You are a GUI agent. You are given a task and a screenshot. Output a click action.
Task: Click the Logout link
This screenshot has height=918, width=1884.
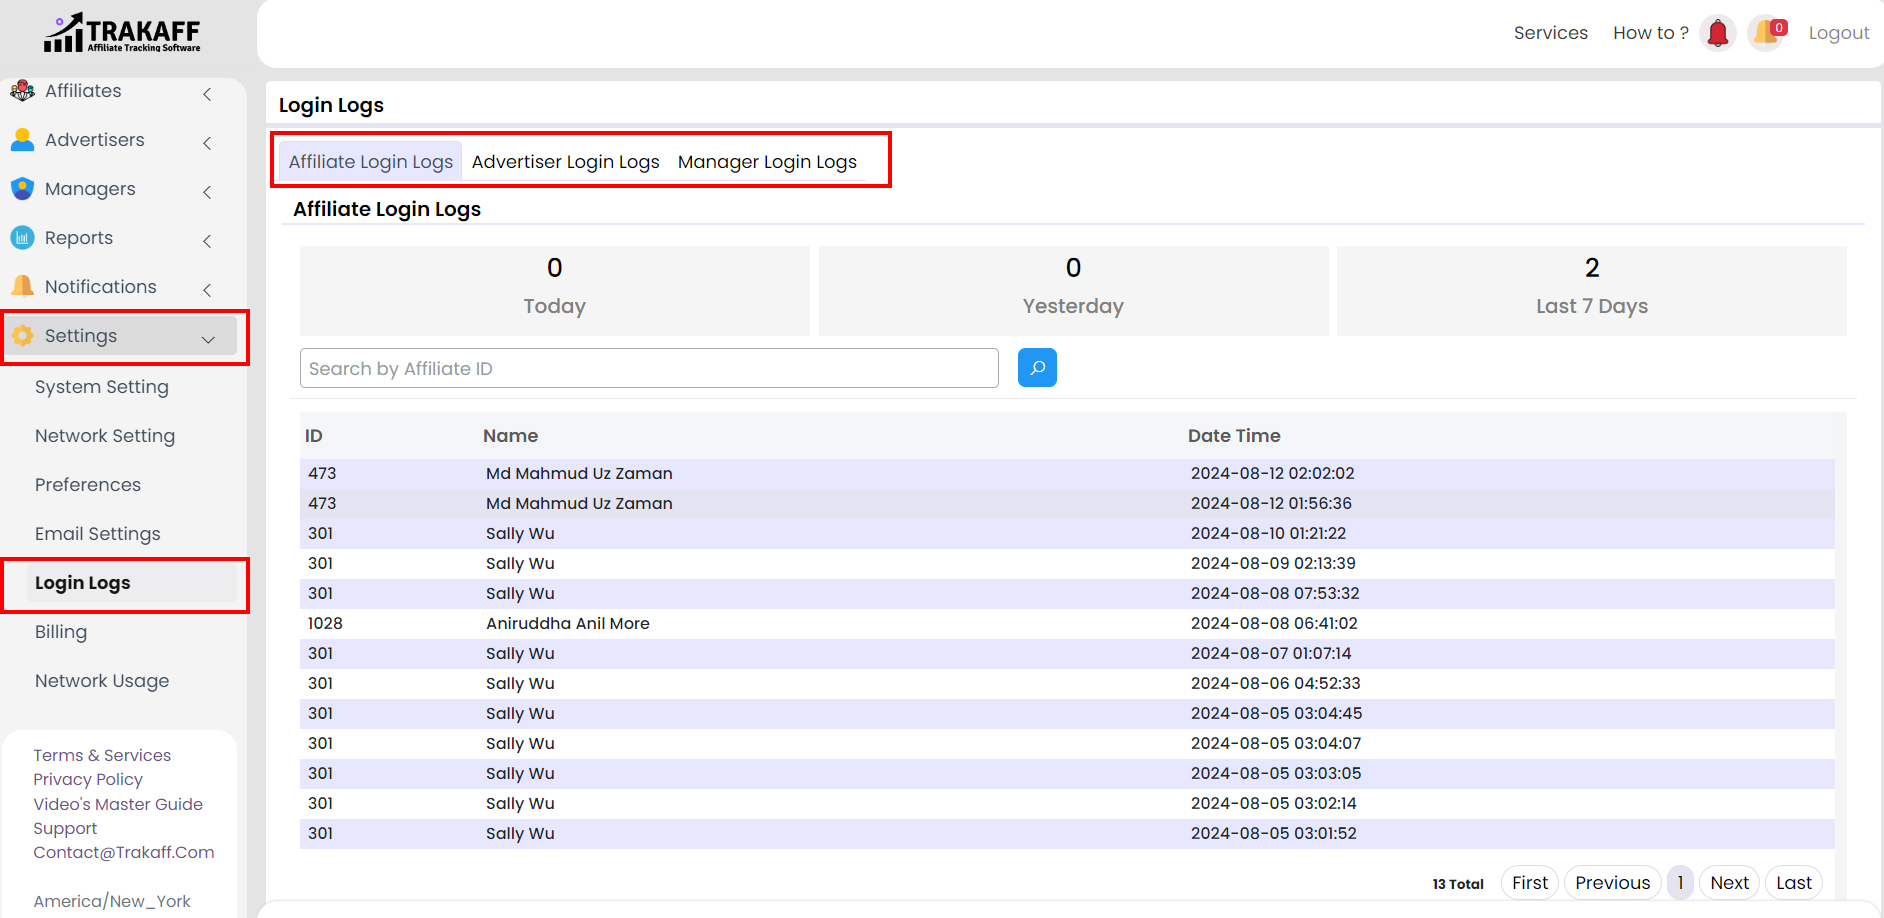(1839, 32)
